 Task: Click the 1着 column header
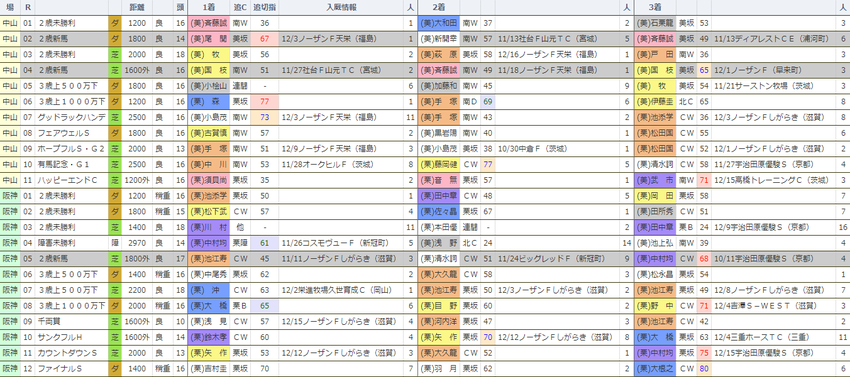(209, 8)
